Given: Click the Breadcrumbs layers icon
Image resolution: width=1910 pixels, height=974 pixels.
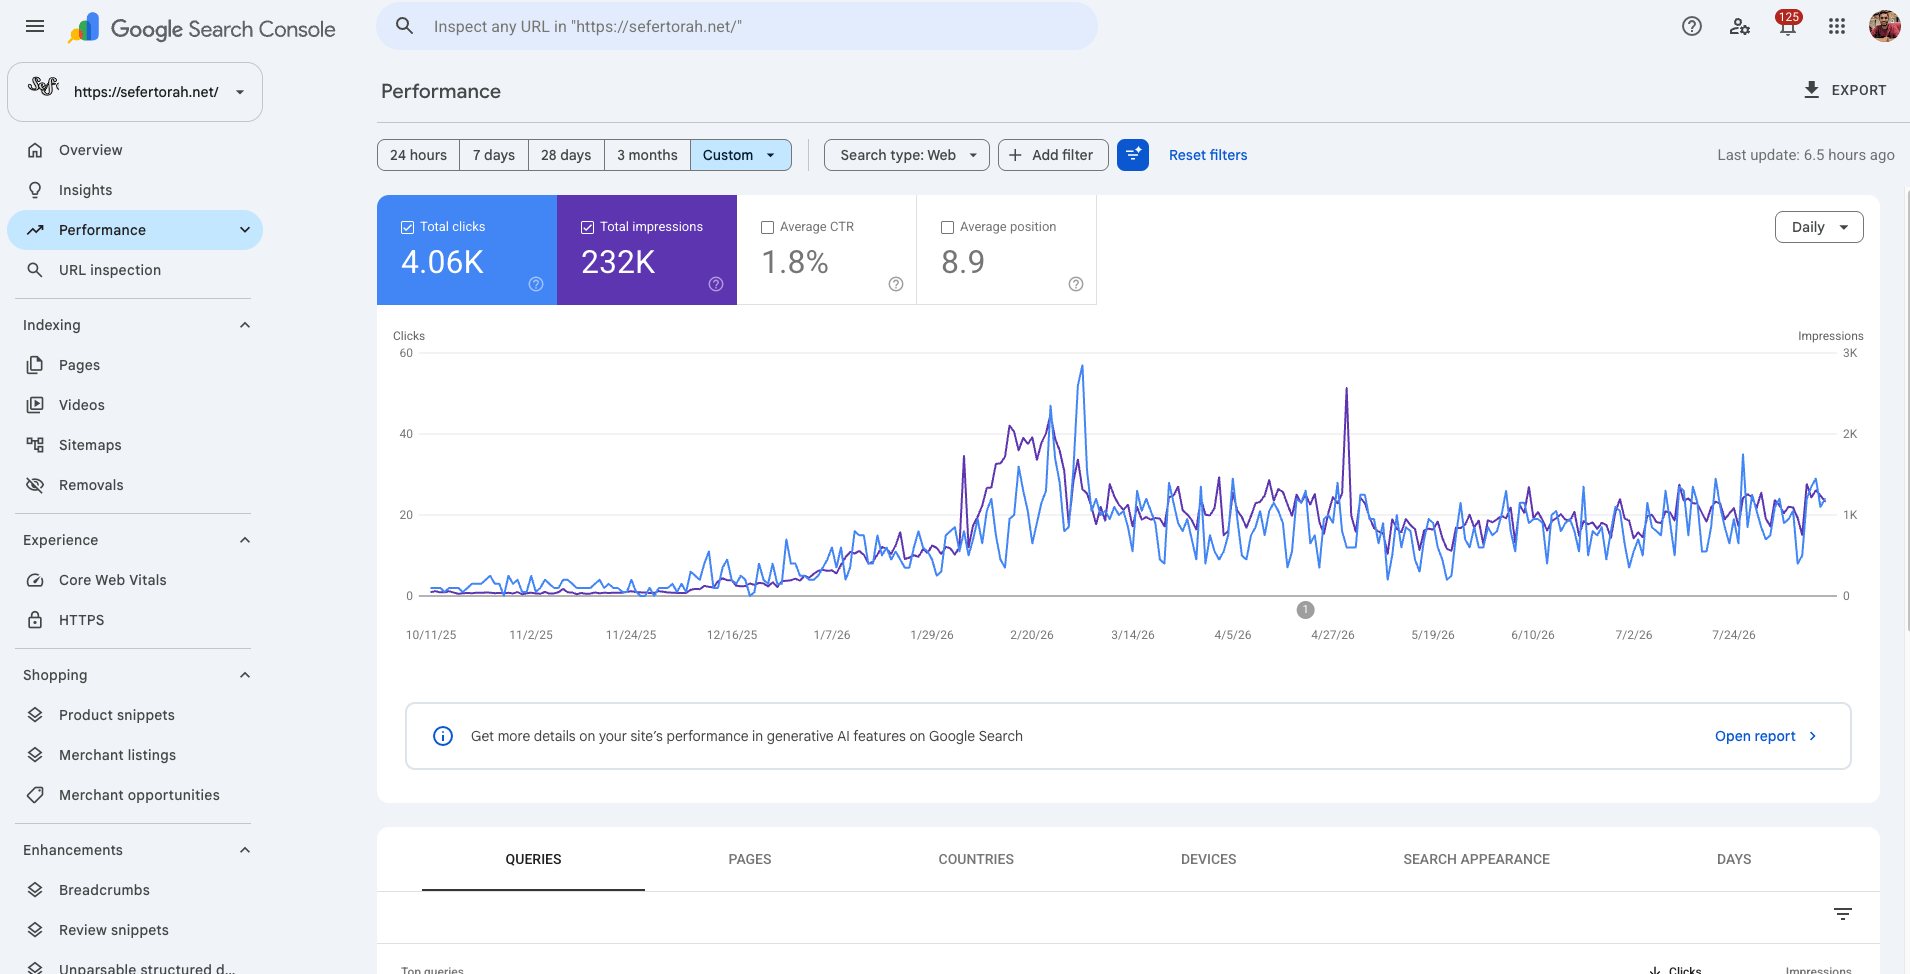Looking at the screenshot, I should tap(35, 890).
